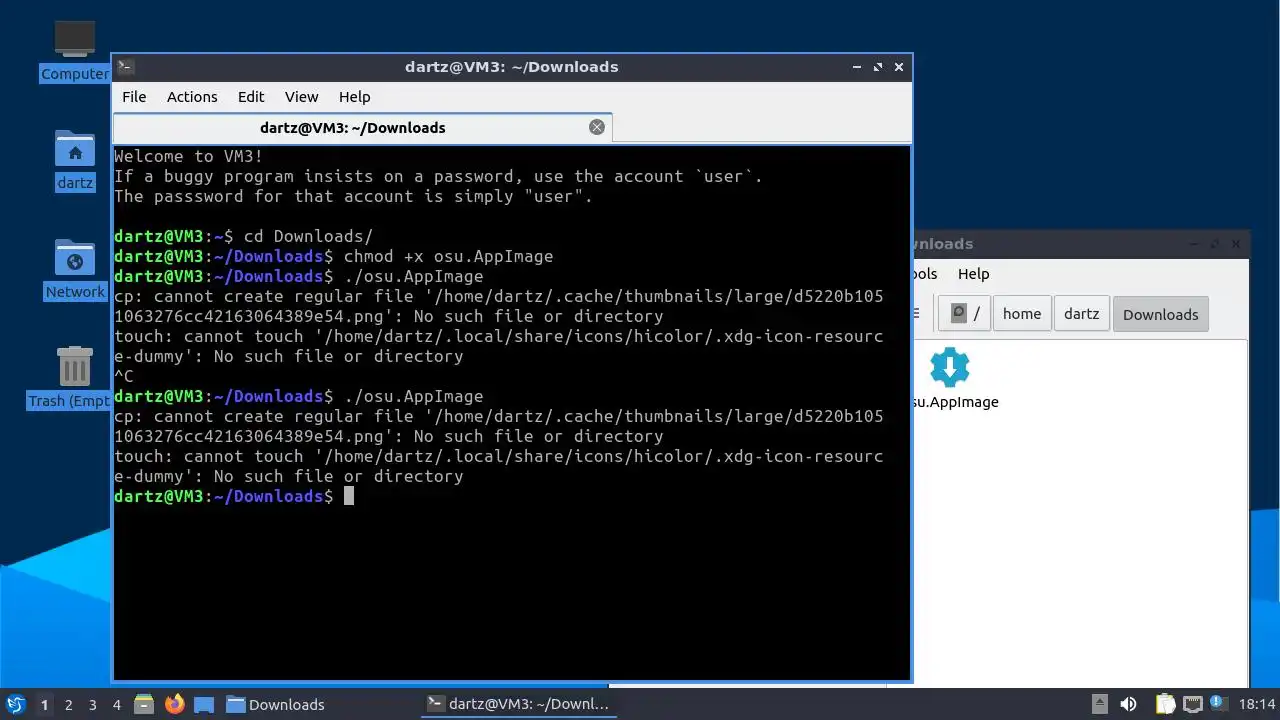Screen dimensions: 1280x720
Task: Open the Lubuntu start menu icon
Action: (x=15, y=704)
